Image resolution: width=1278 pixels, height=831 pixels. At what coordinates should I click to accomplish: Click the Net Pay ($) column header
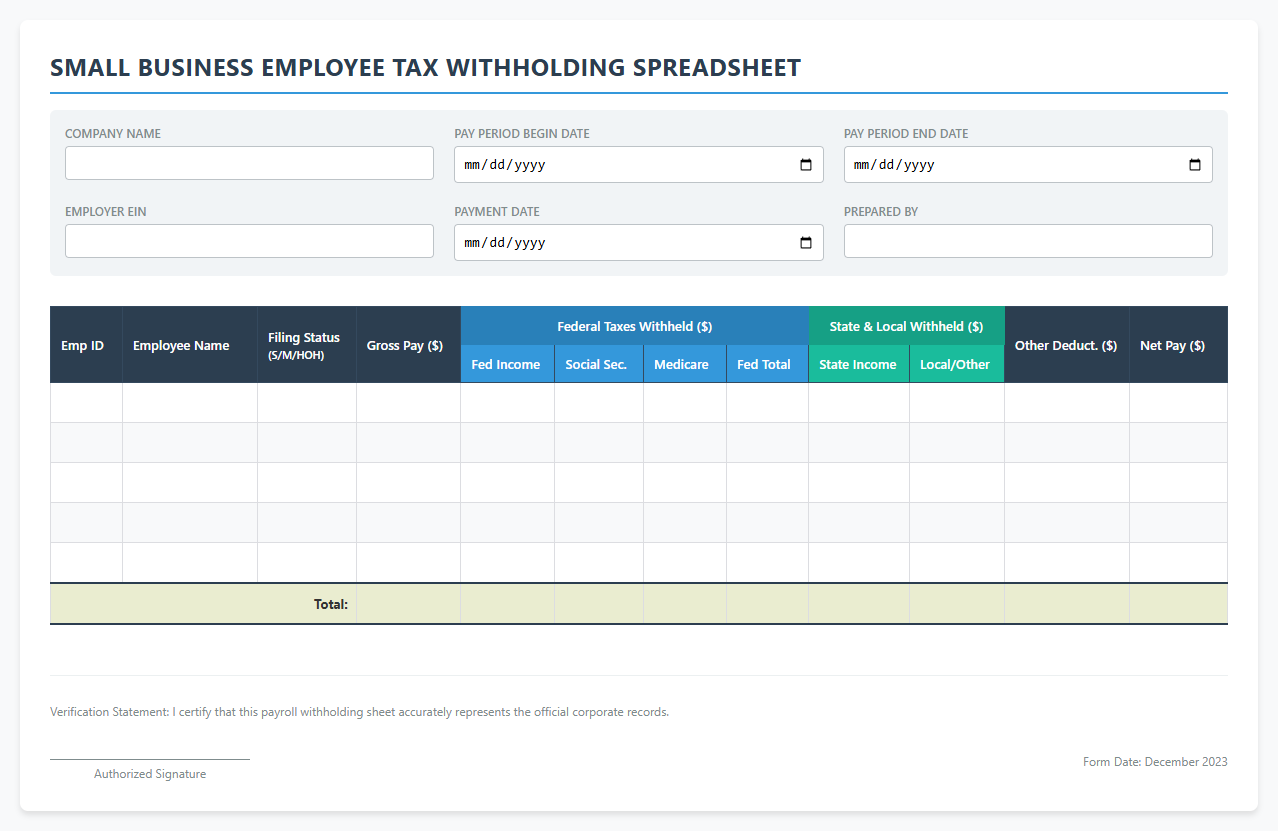[1178, 345]
